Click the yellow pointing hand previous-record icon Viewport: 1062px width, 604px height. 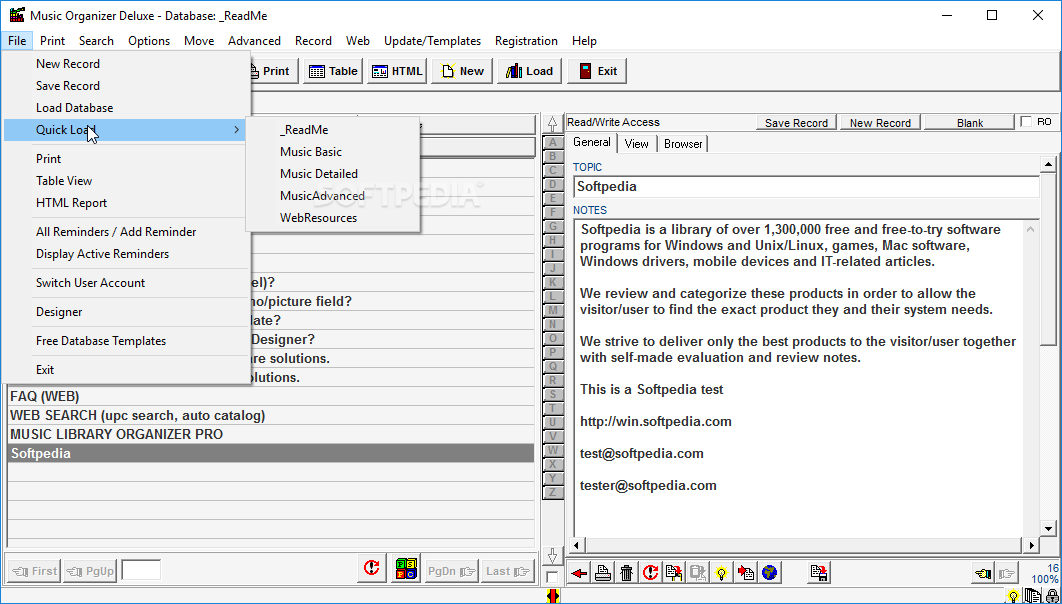click(x=983, y=574)
